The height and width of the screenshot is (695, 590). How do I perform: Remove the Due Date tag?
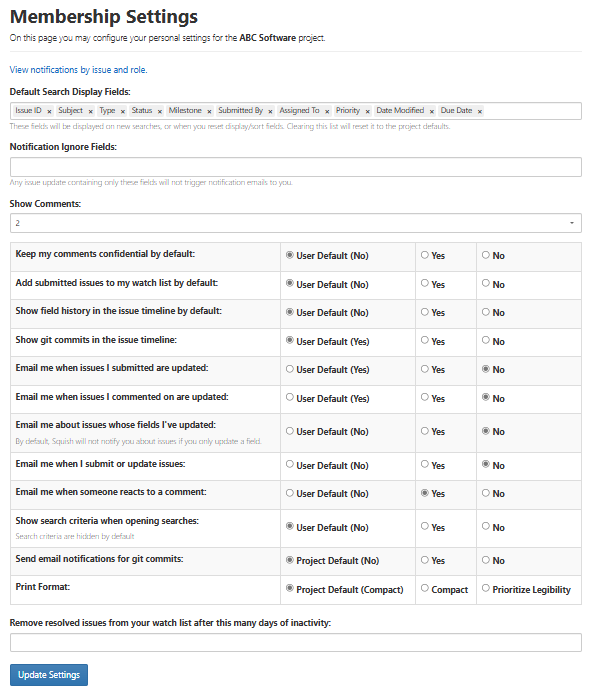tap(480, 112)
